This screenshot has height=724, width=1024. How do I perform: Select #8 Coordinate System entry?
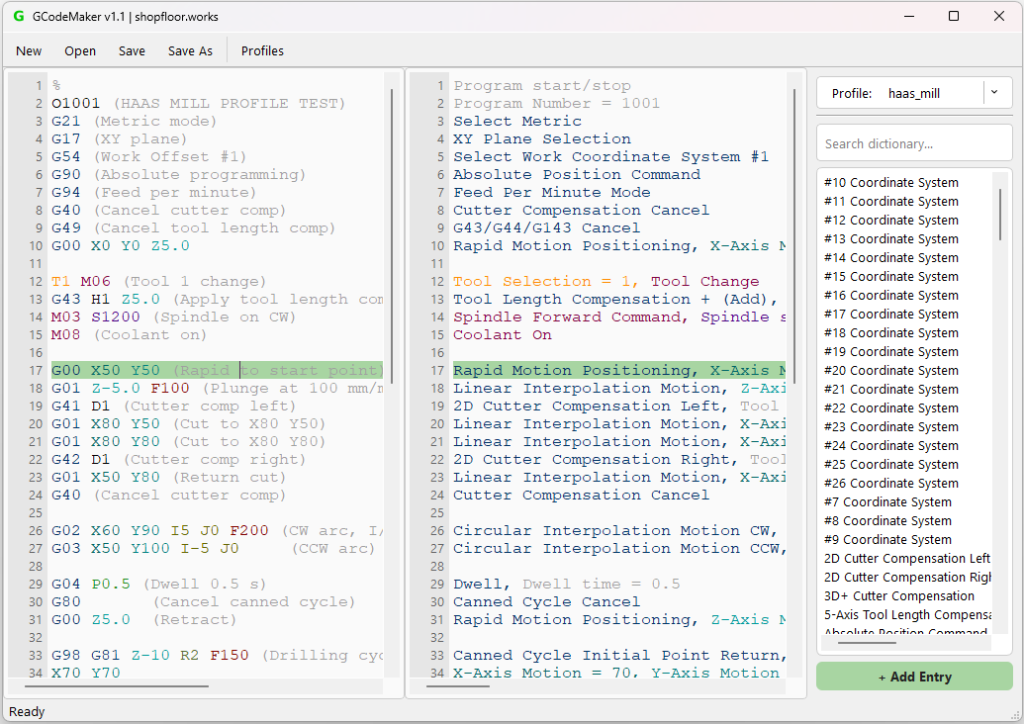888,521
